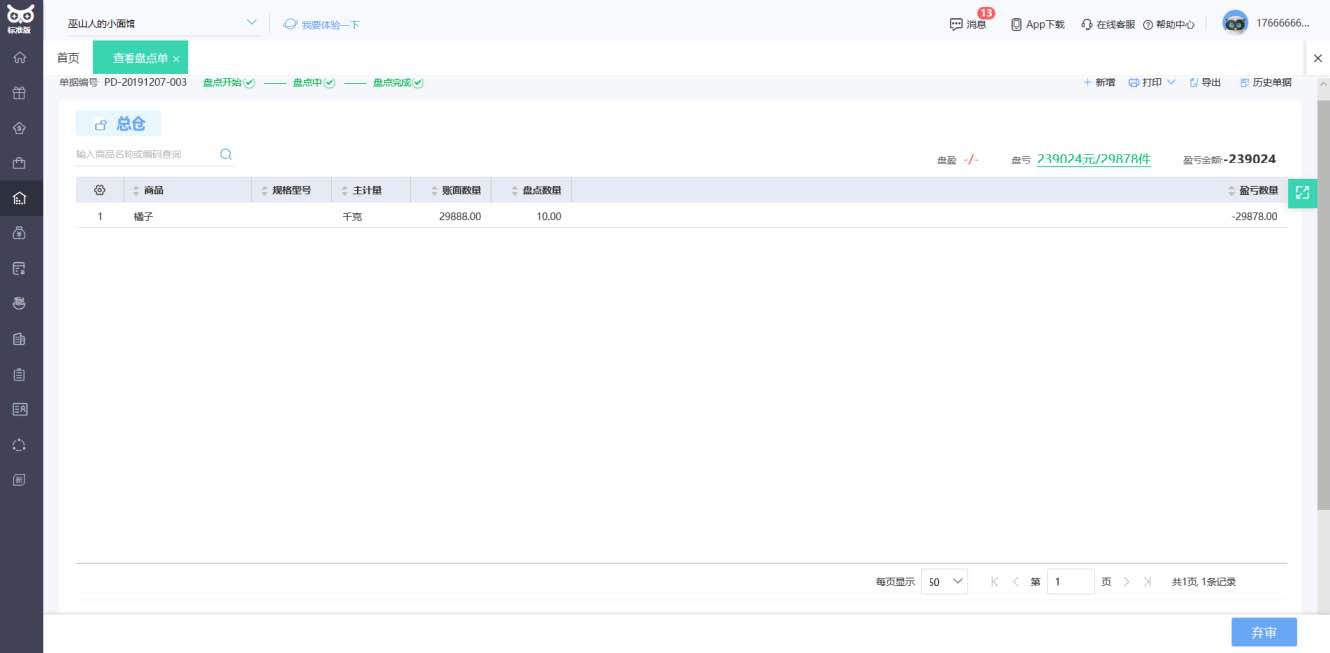The height and width of the screenshot is (653, 1330).
Task: Click the green fullscreen expand icon
Action: pyautogui.click(x=1302, y=193)
